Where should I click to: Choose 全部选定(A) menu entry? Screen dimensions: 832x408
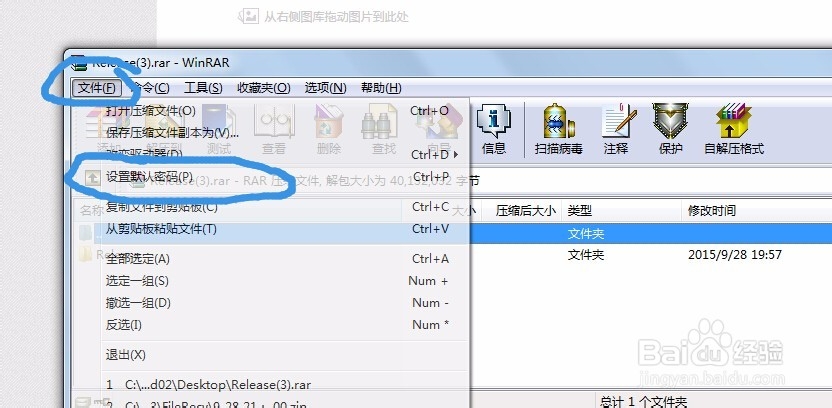coord(285,259)
